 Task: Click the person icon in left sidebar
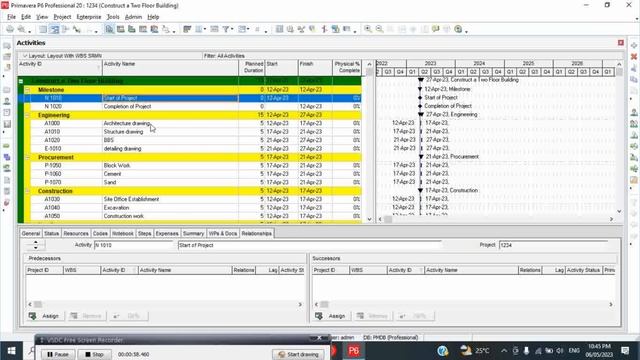pyautogui.click(x=7, y=101)
